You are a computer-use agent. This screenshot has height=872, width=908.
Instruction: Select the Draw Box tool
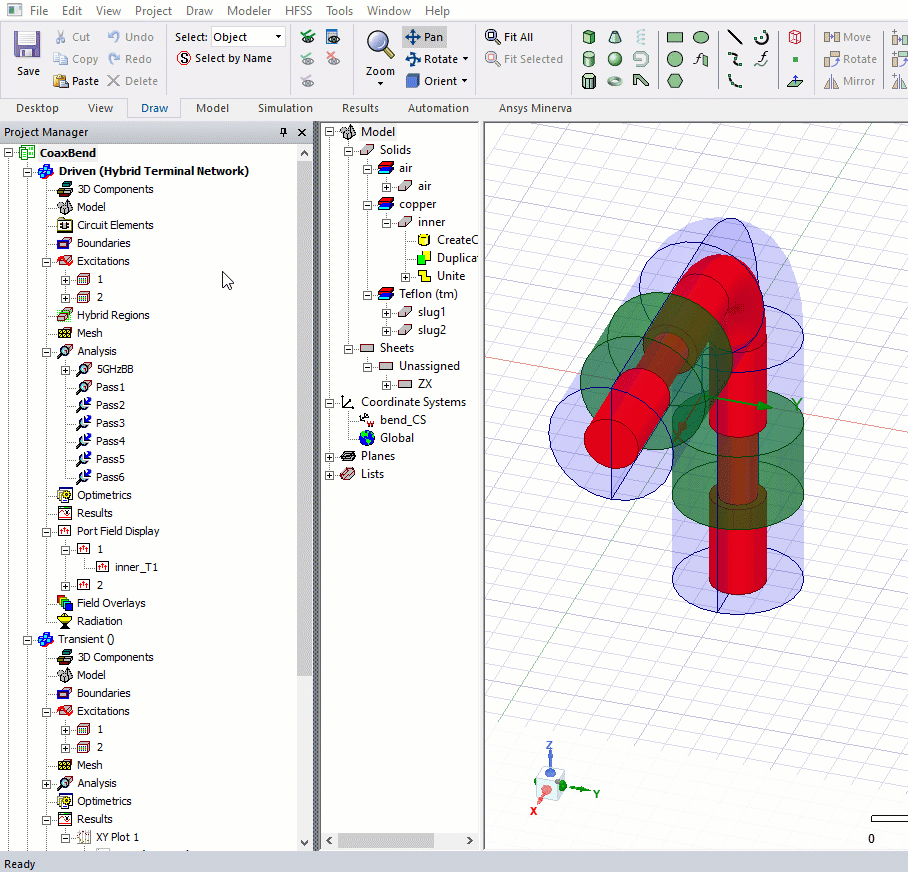click(x=589, y=39)
